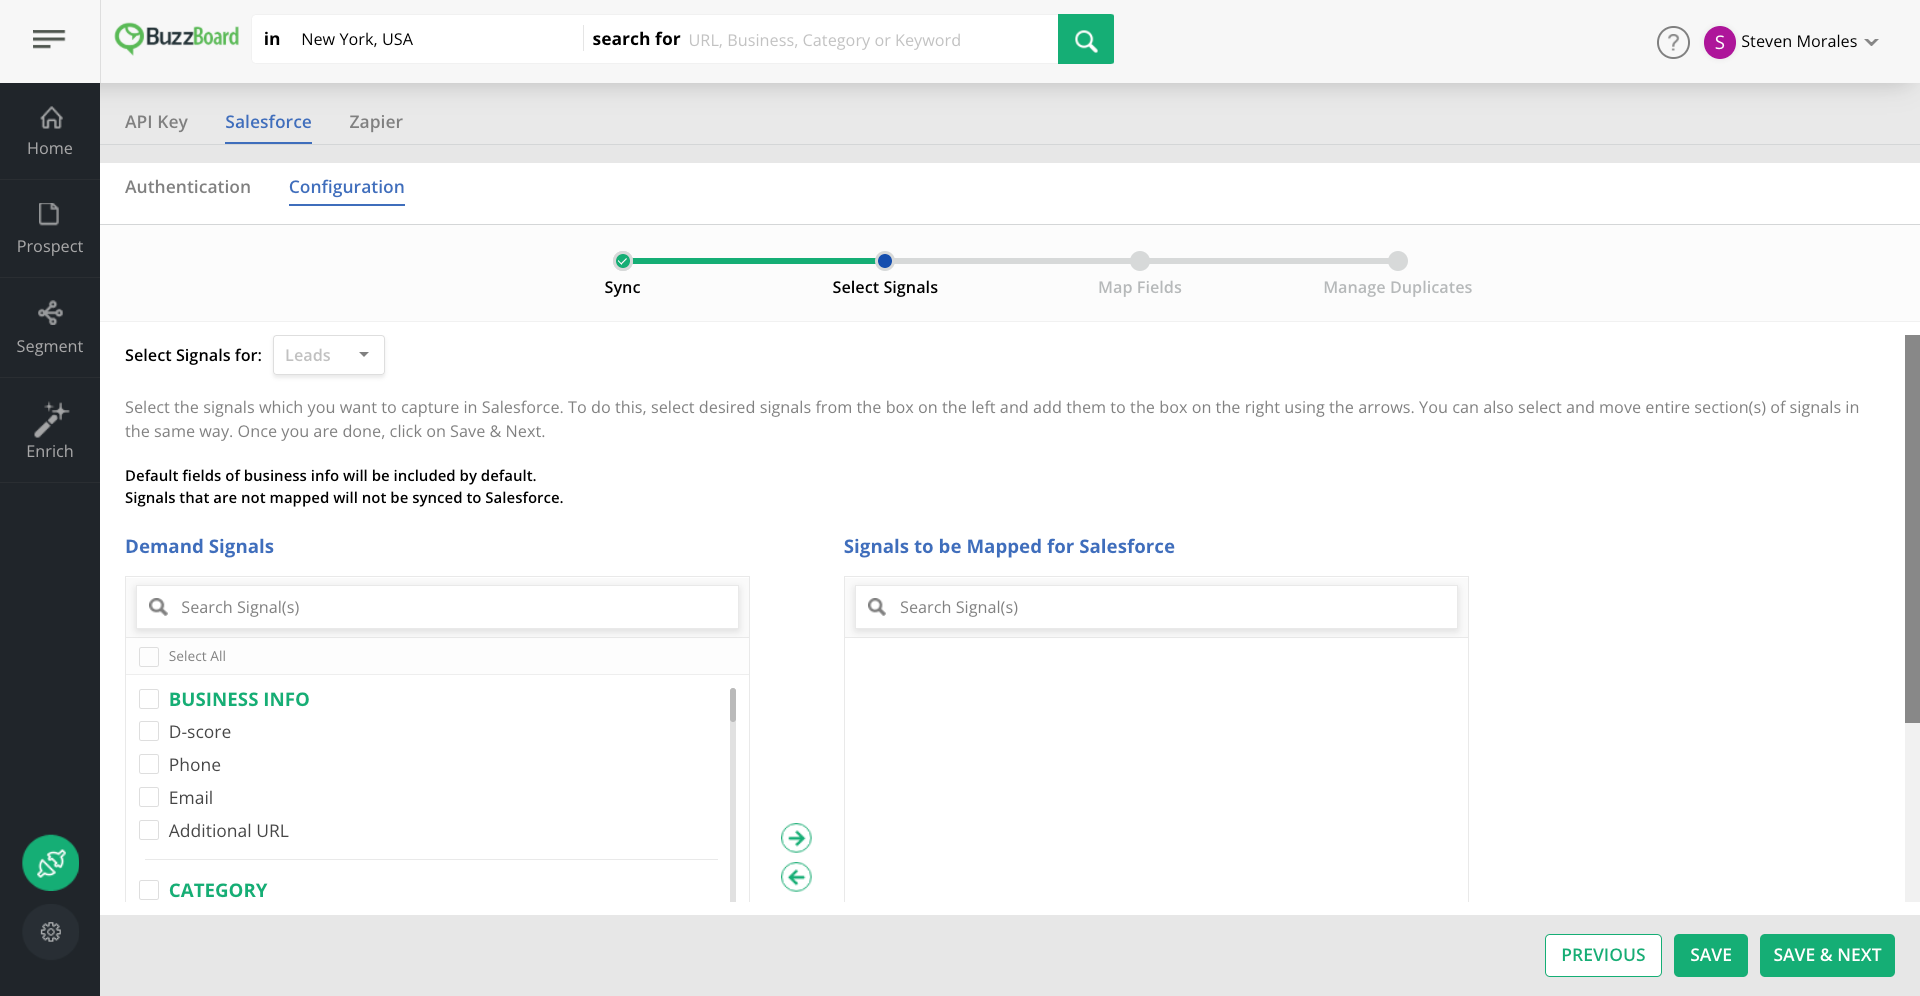The image size is (1920, 996).
Task: Expand the Steven Morales account dropdown arrow
Action: [x=1872, y=42]
